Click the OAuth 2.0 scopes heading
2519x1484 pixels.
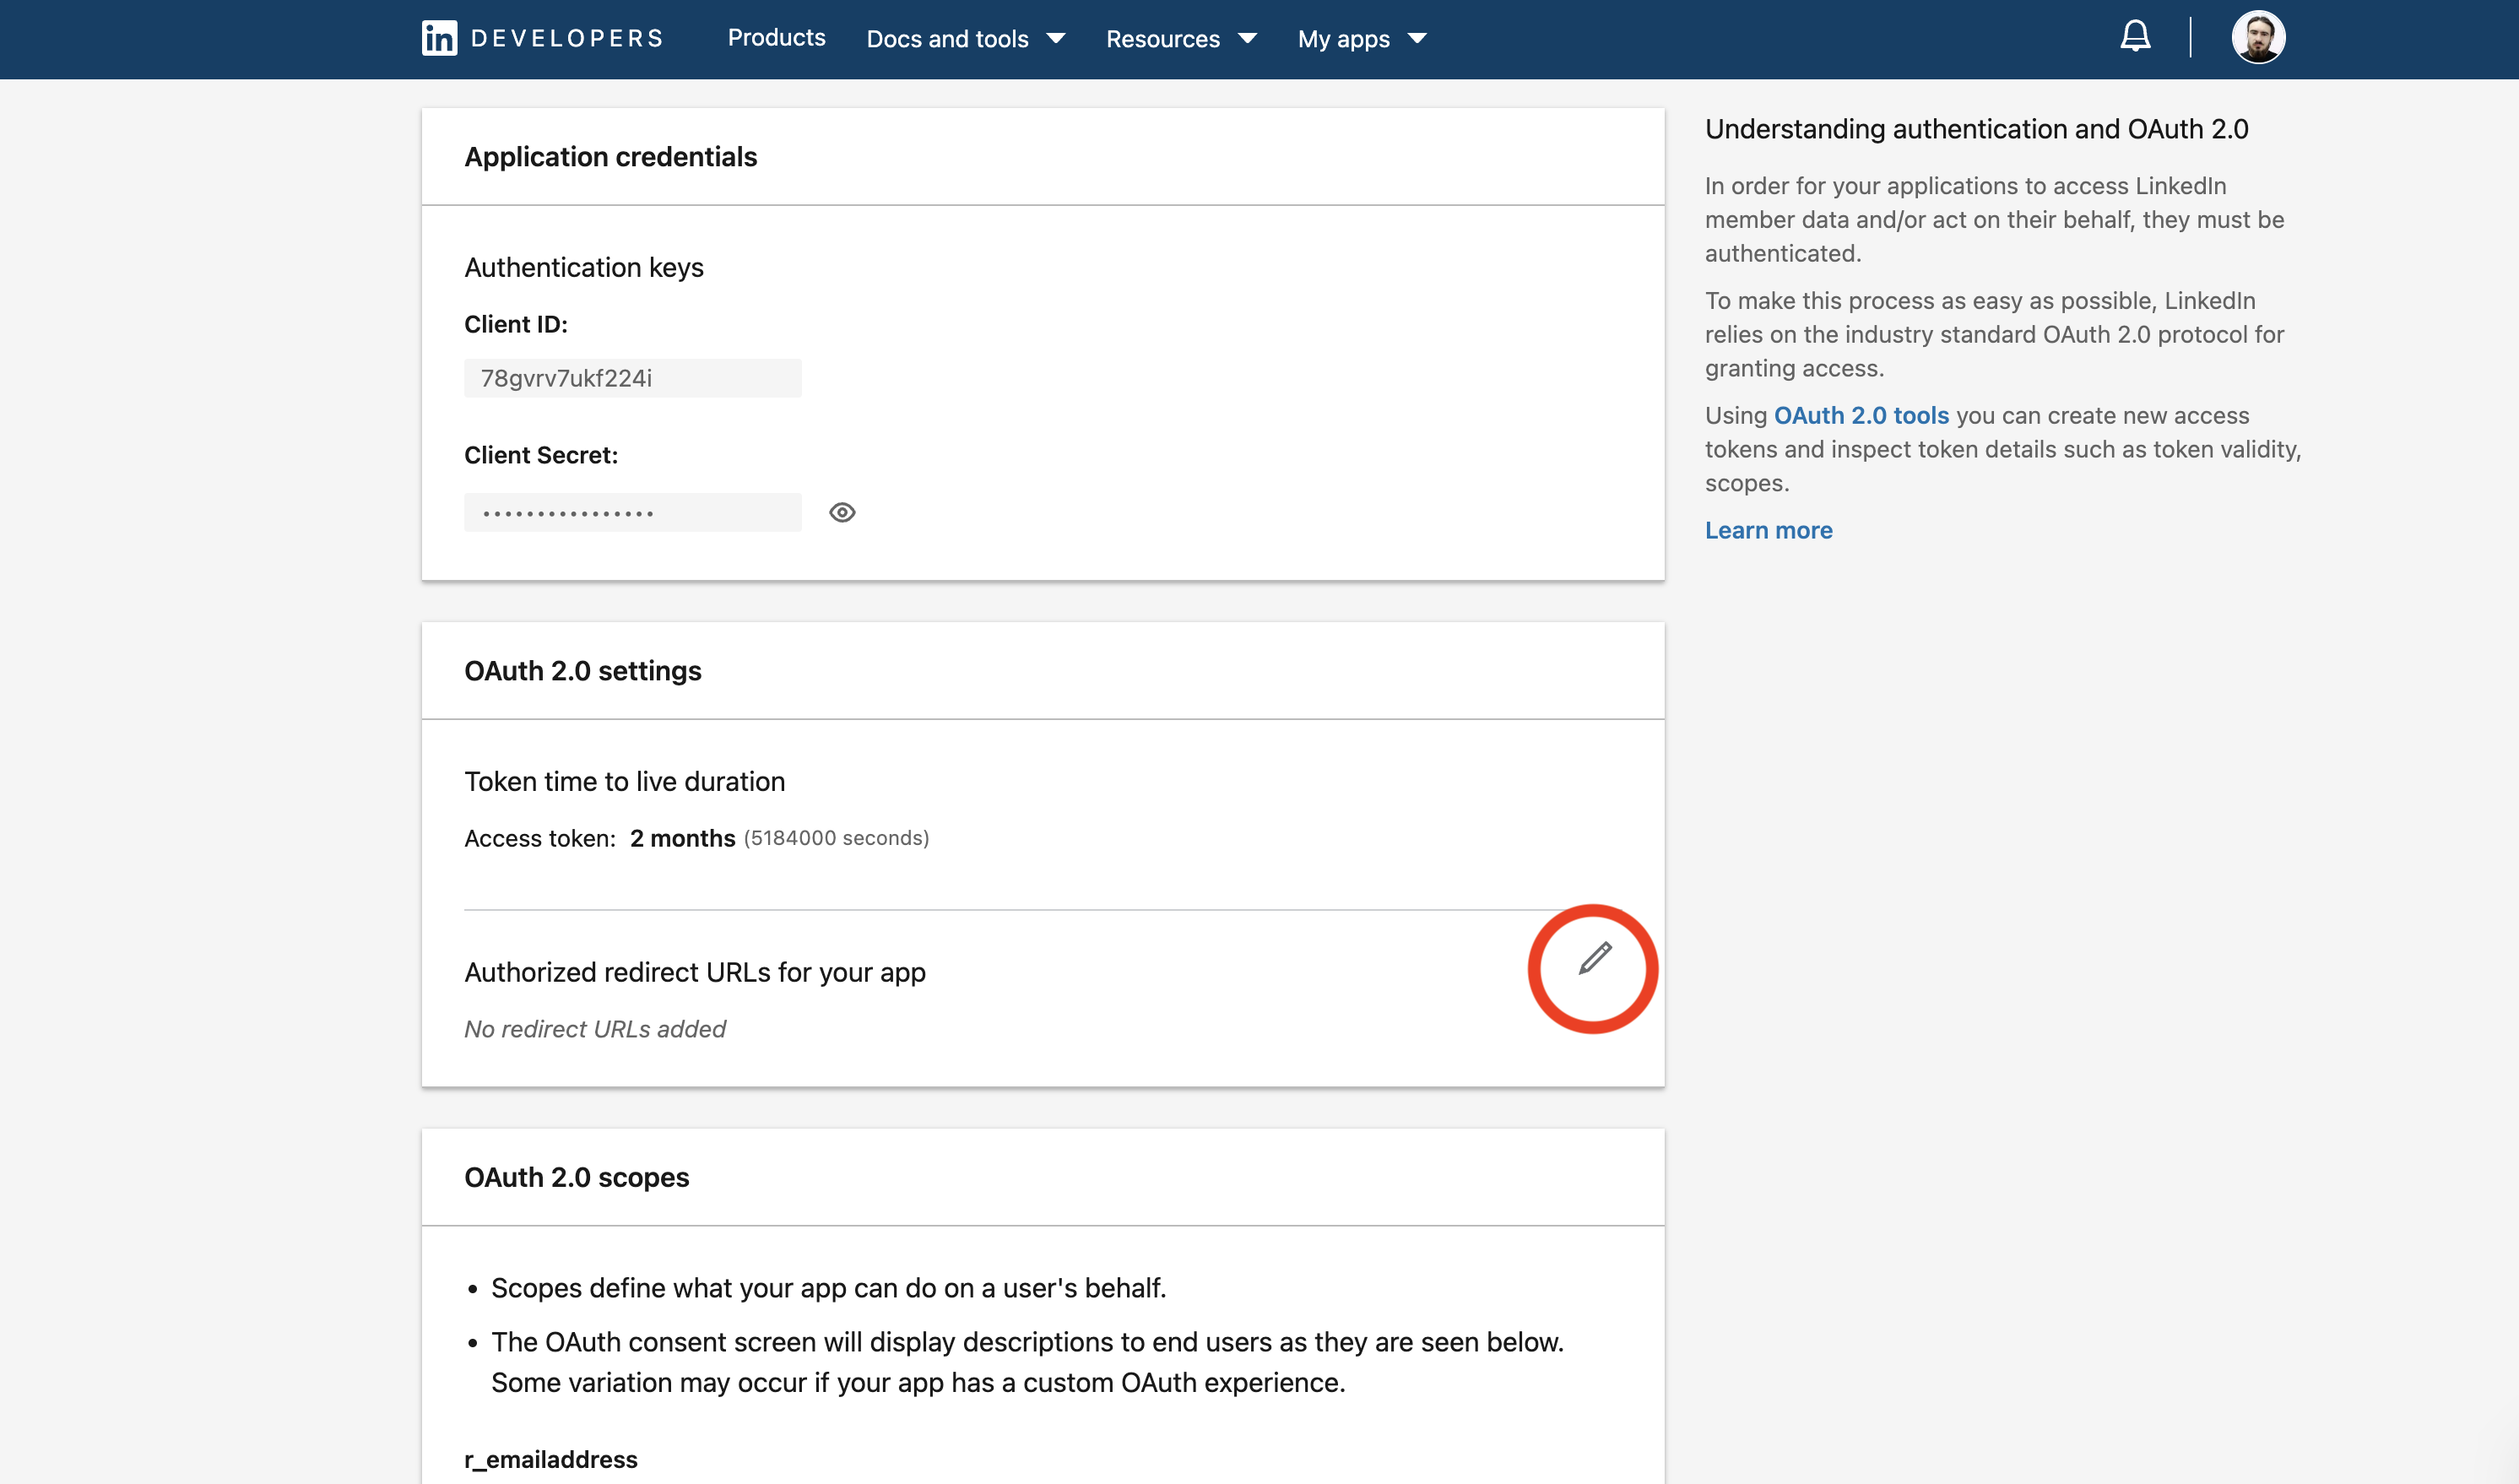(x=576, y=1177)
